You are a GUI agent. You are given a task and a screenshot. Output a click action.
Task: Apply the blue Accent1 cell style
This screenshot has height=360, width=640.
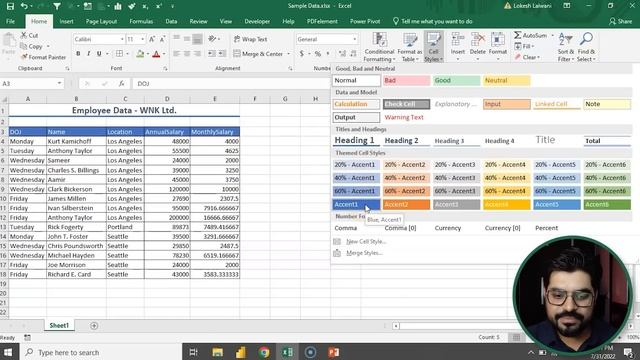356,204
